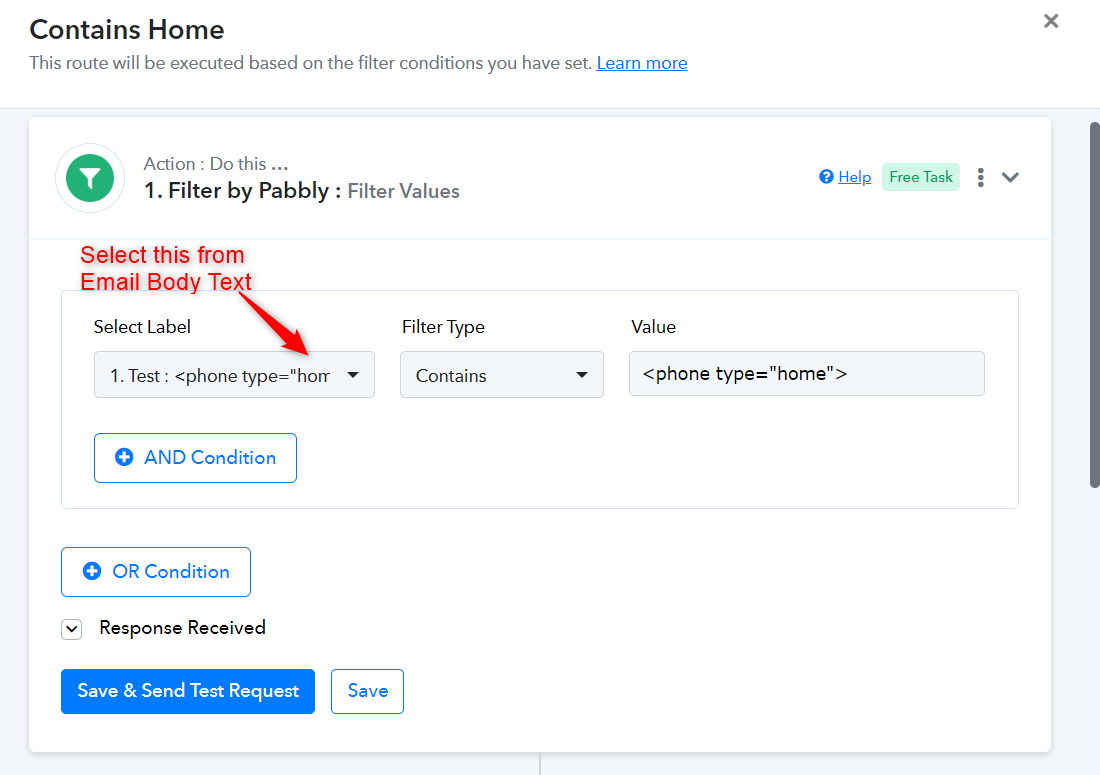Image resolution: width=1100 pixels, height=775 pixels.
Task: Click the blue question mark help icon
Action: [826, 177]
